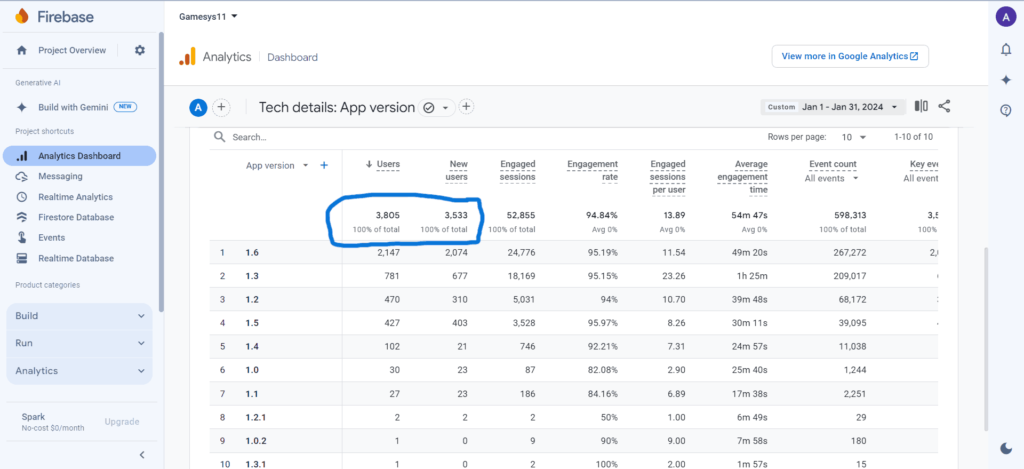Collapse the sidebar navigation chevron

pos(141,455)
